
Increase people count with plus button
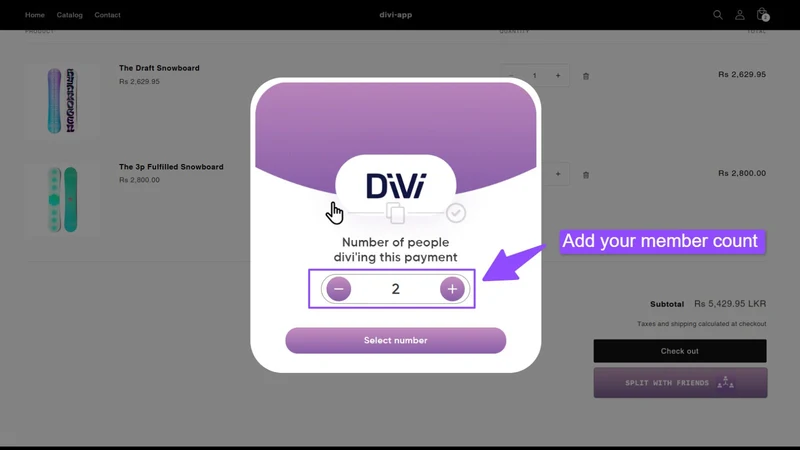pyautogui.click(x=452, y=289)
